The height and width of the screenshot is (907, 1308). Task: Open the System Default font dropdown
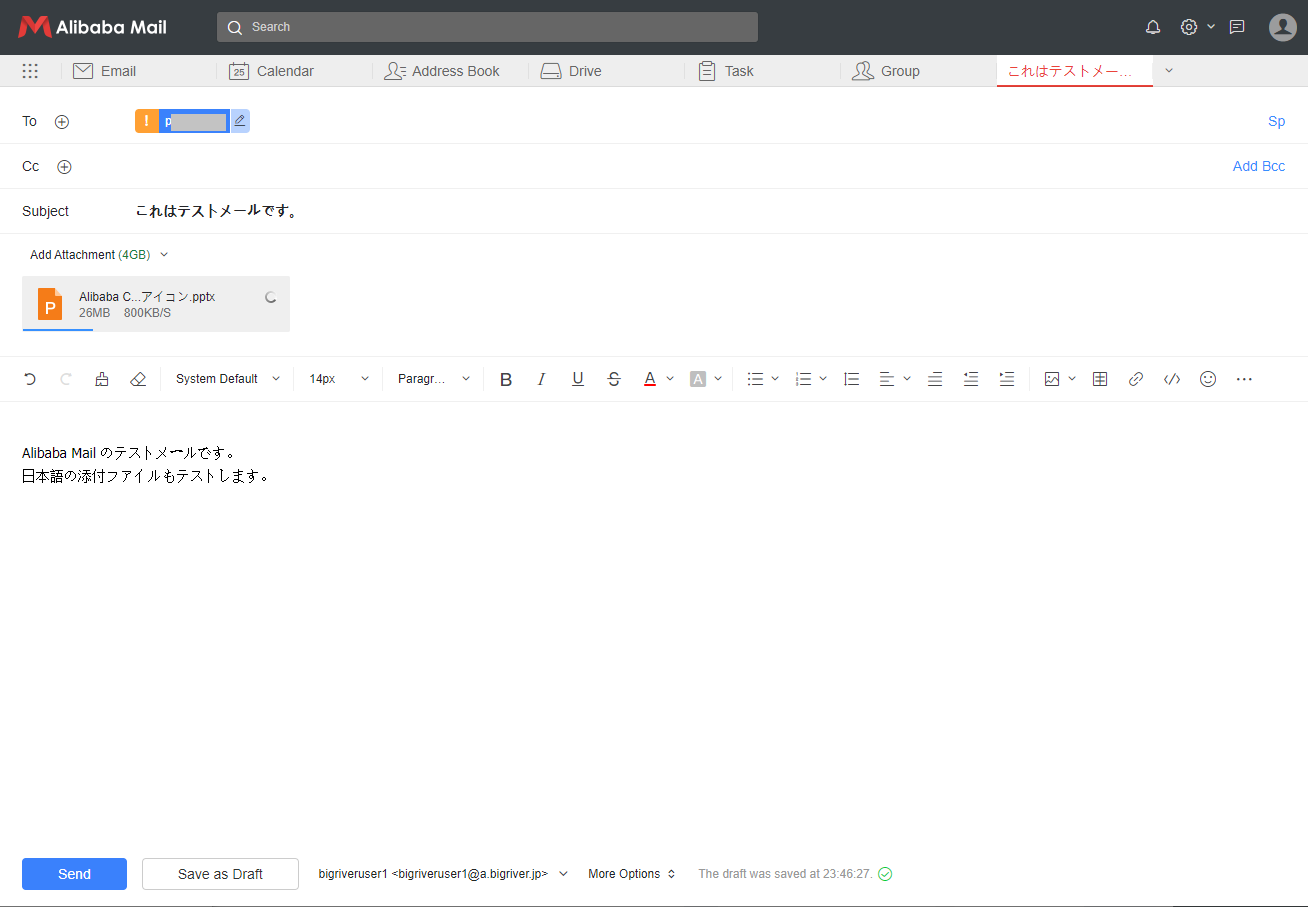click(x=227, y=379)
